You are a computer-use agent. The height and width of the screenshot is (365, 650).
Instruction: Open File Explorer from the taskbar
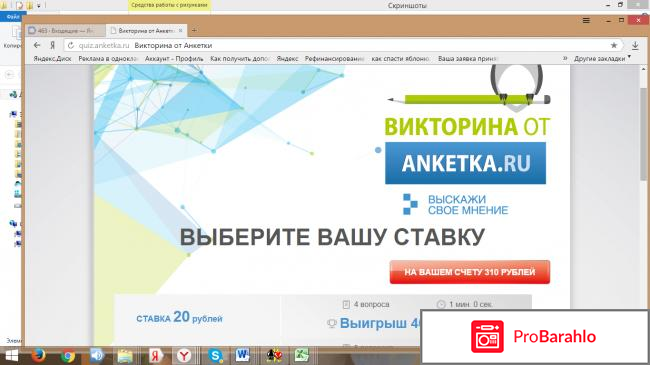click(125, 356)
